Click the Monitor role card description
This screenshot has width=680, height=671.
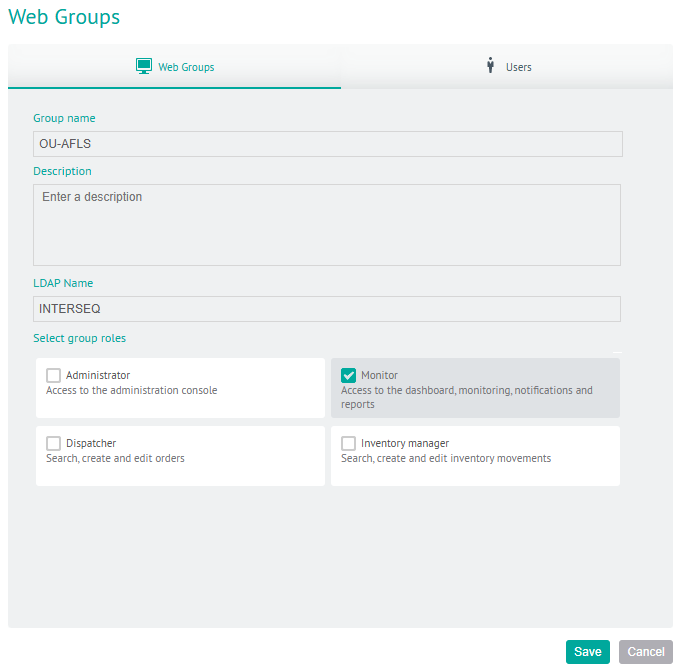[x=467, y=397]
